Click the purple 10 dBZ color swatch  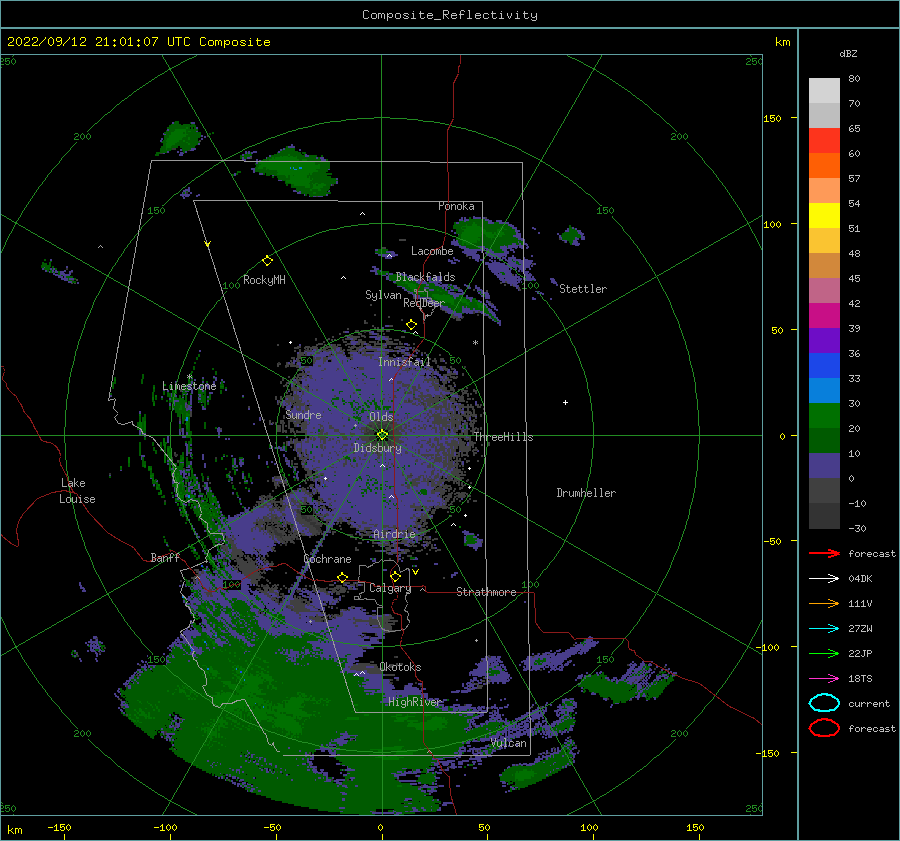coord(824,466)
